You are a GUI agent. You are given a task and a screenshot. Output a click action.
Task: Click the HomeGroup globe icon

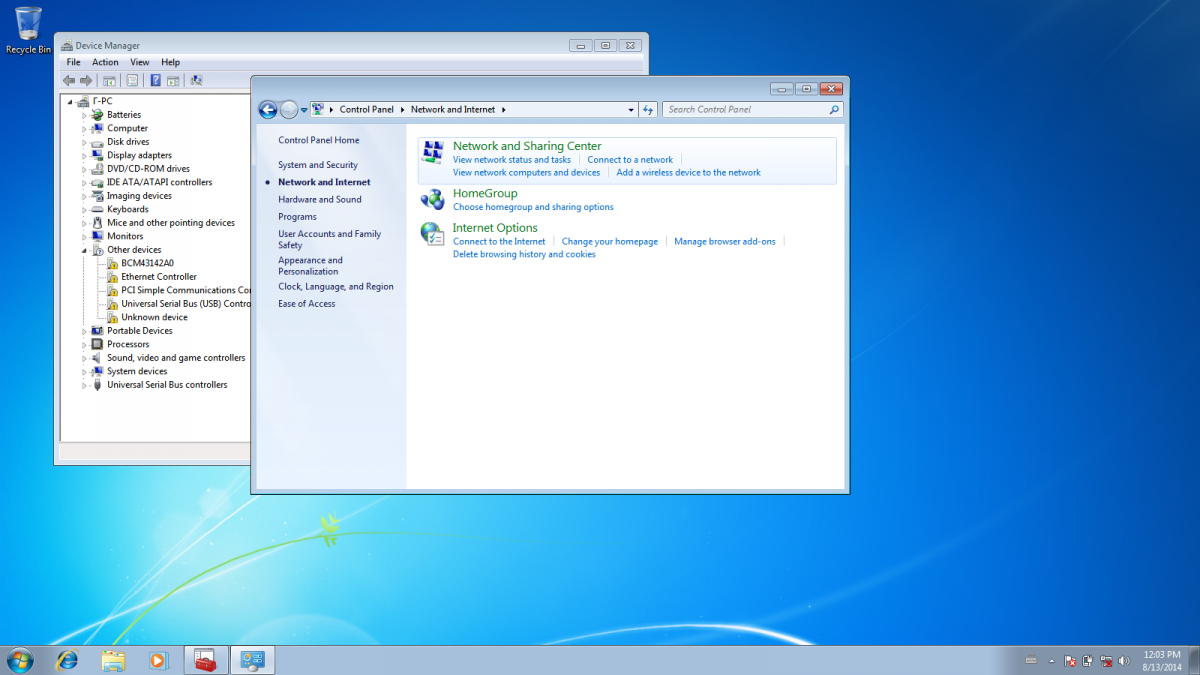point(432,199)
